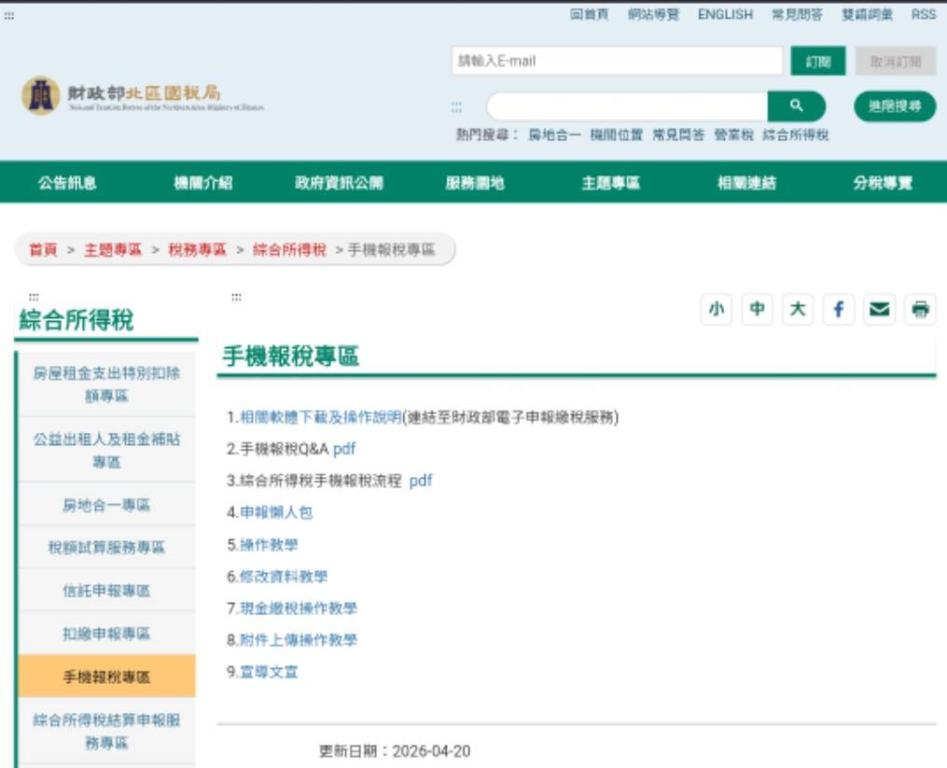Open the 公告訊息 menu

coord(67,183)
